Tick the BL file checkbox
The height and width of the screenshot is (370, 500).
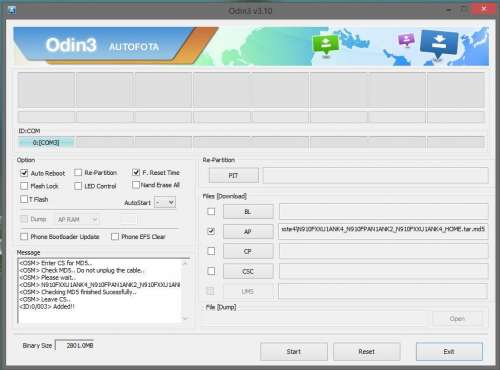click(211, 211)
